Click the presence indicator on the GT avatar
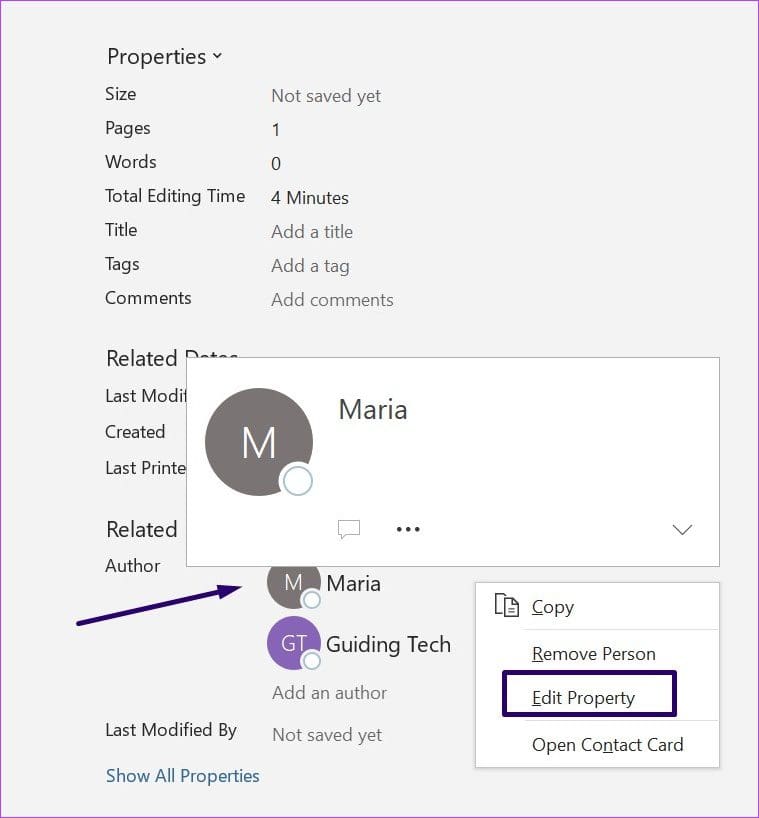Viewport: 759px width, 818px height. pyautogui.click(x=311, y=660)
